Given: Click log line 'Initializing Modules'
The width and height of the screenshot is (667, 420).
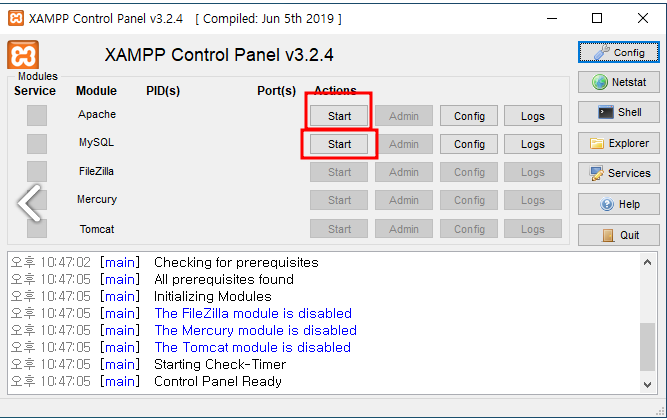Looking at the screenshot, I should click(213, 297).
